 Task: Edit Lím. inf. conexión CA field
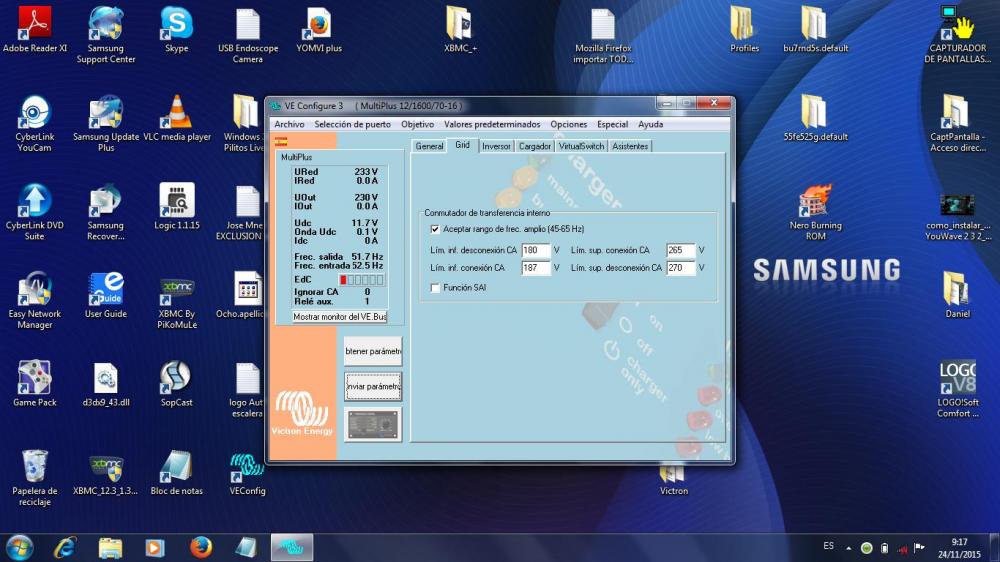[536, 268]
